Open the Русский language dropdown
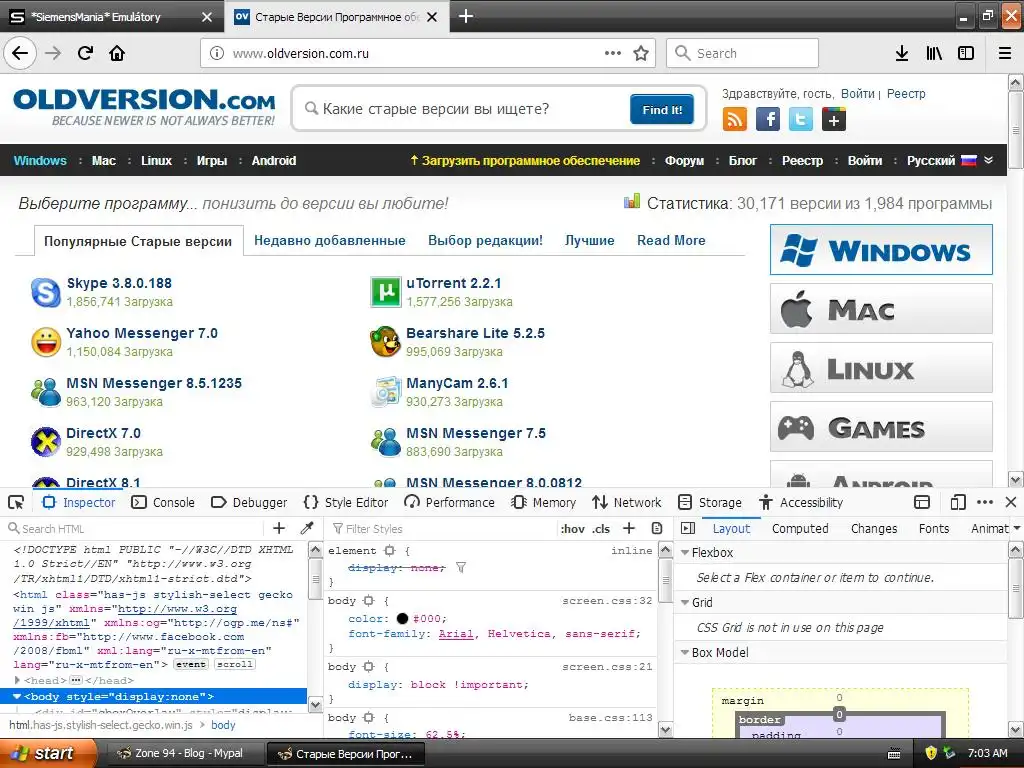The width and height of the screenshot is (1024, 768). pos(950,161)
